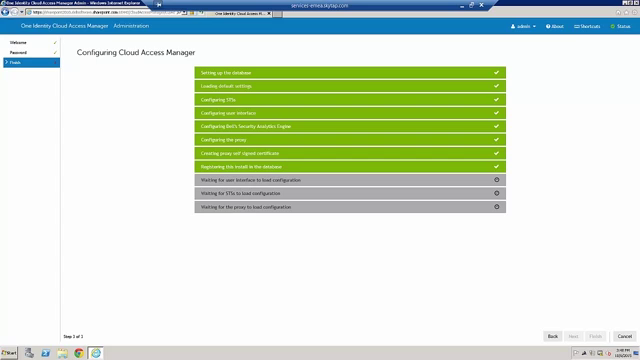
Task: Select the Password wizard step
Action: pos(31,53)
